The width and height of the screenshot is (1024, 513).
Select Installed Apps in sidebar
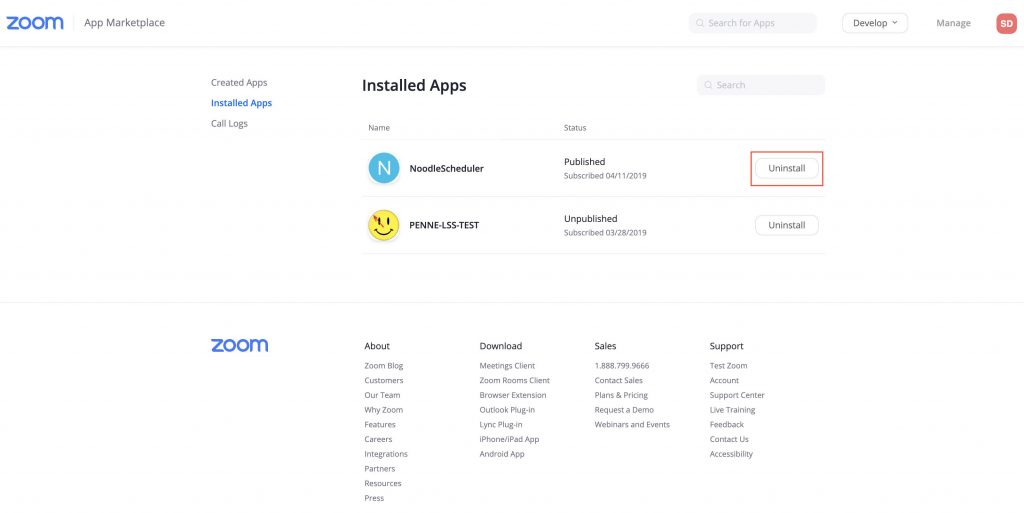[242, 103]
